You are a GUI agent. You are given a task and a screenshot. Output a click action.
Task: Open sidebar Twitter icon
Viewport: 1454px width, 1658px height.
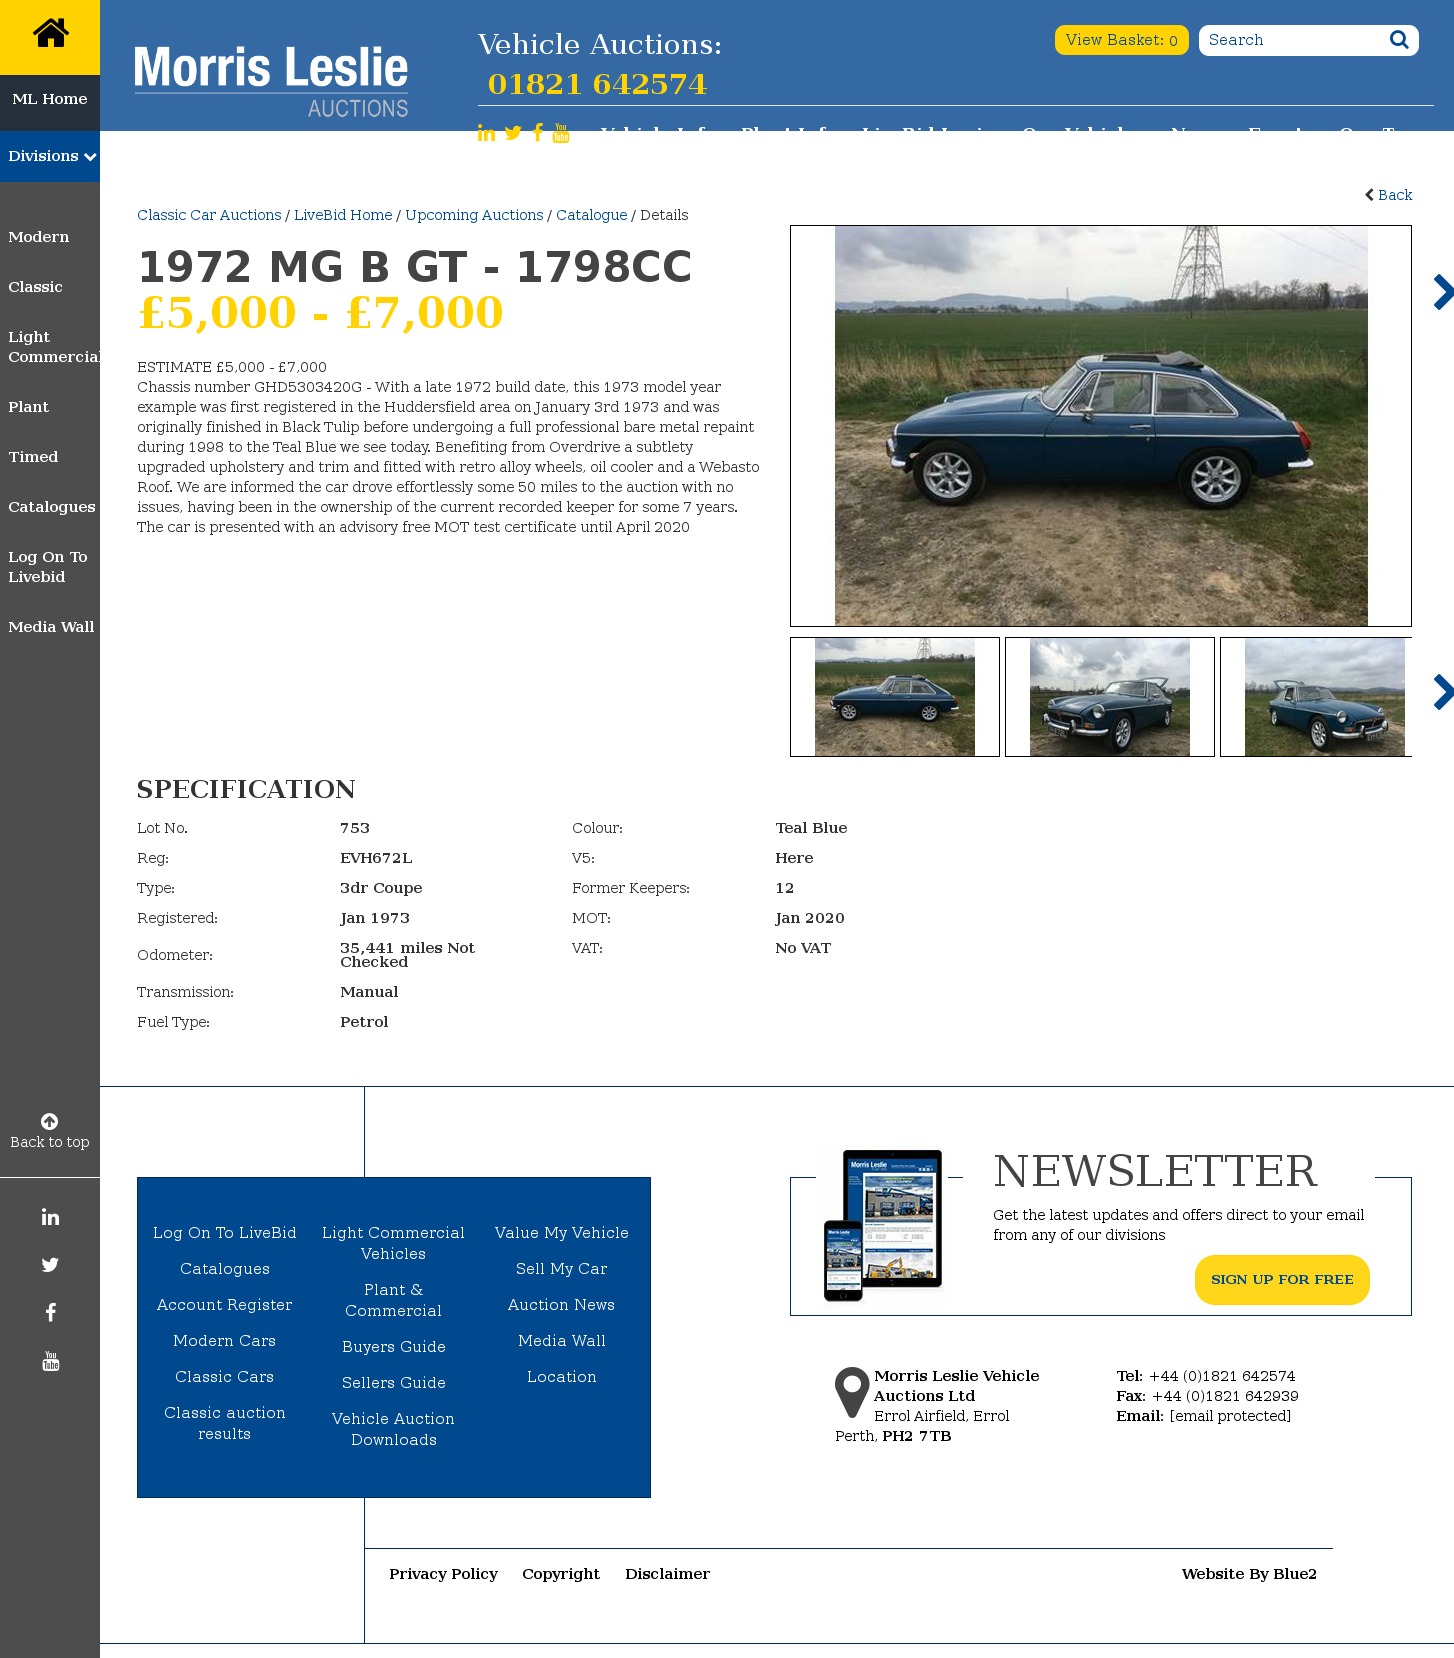pos(50,1265)
